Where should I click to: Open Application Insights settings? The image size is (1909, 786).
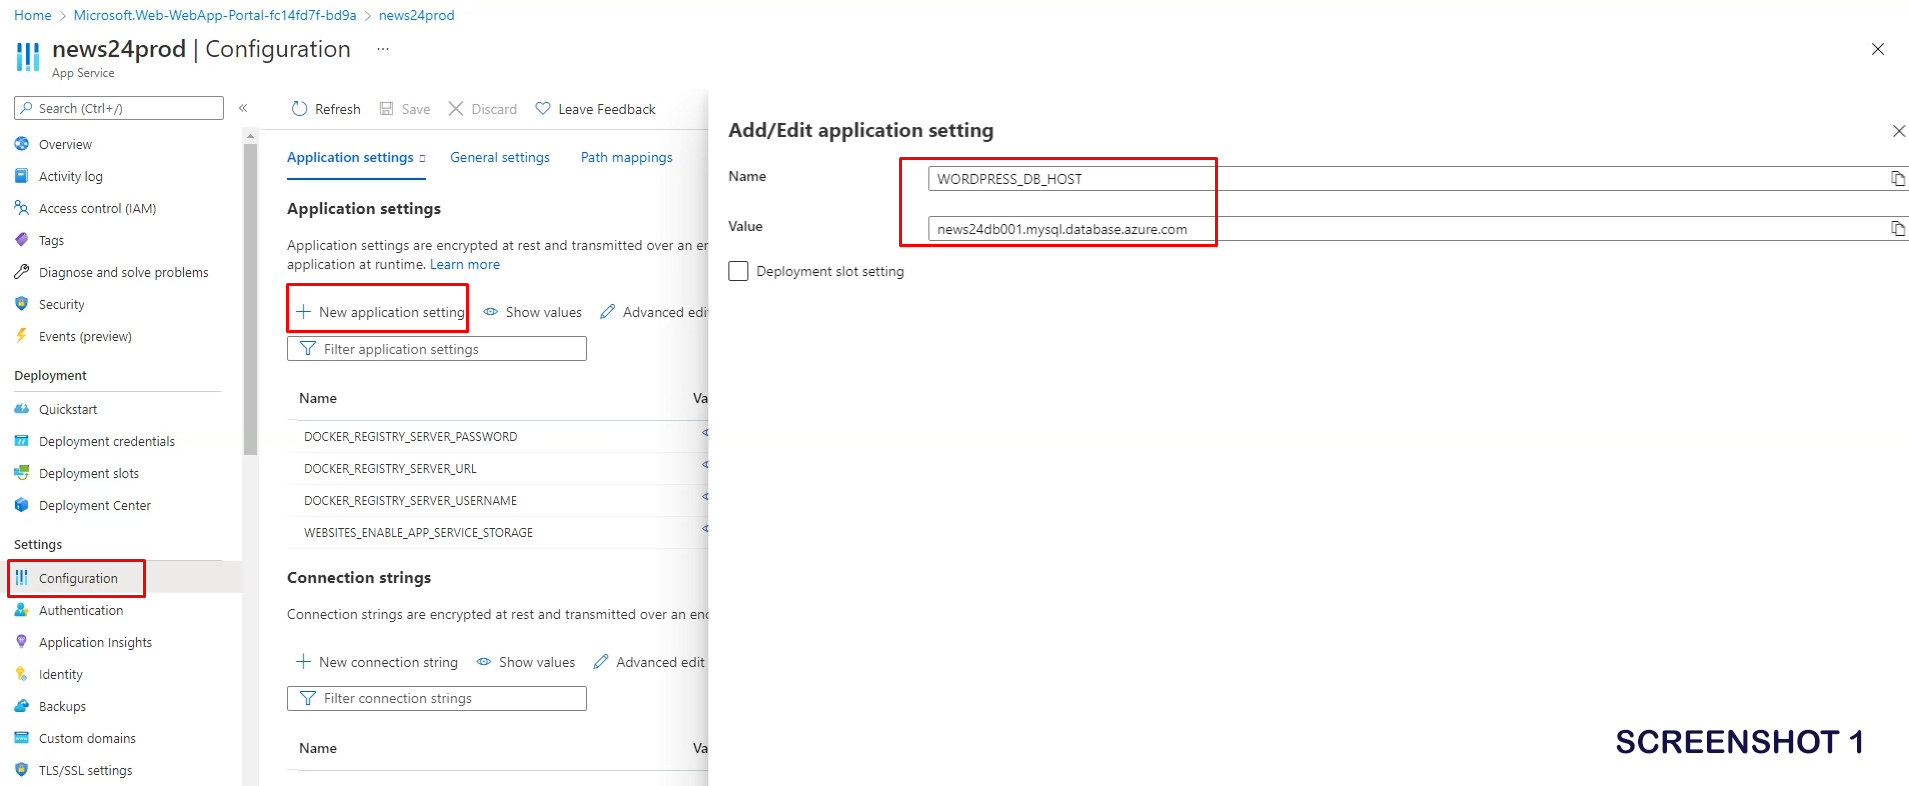click(95, 643)
